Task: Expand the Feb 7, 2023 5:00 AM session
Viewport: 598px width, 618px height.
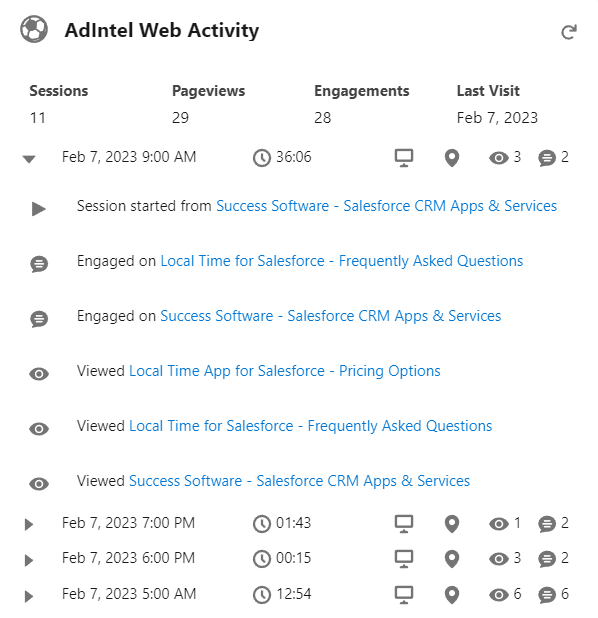Action: [29, 596]
